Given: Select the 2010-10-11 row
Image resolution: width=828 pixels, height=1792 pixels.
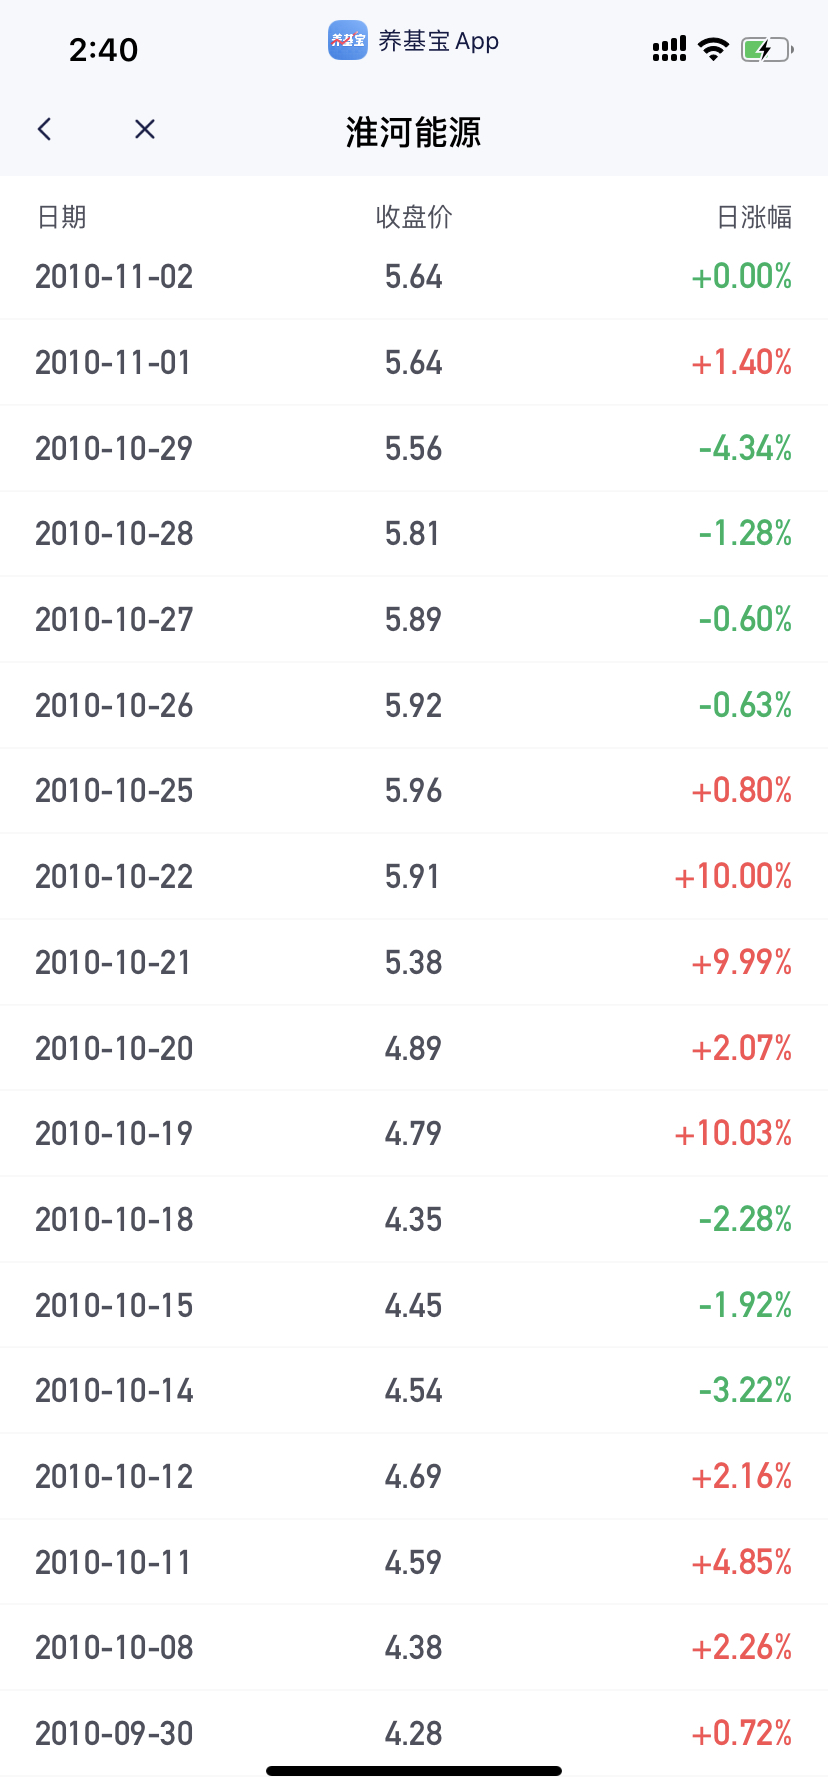Looking at the screenshot, I should click(414, 1562).
